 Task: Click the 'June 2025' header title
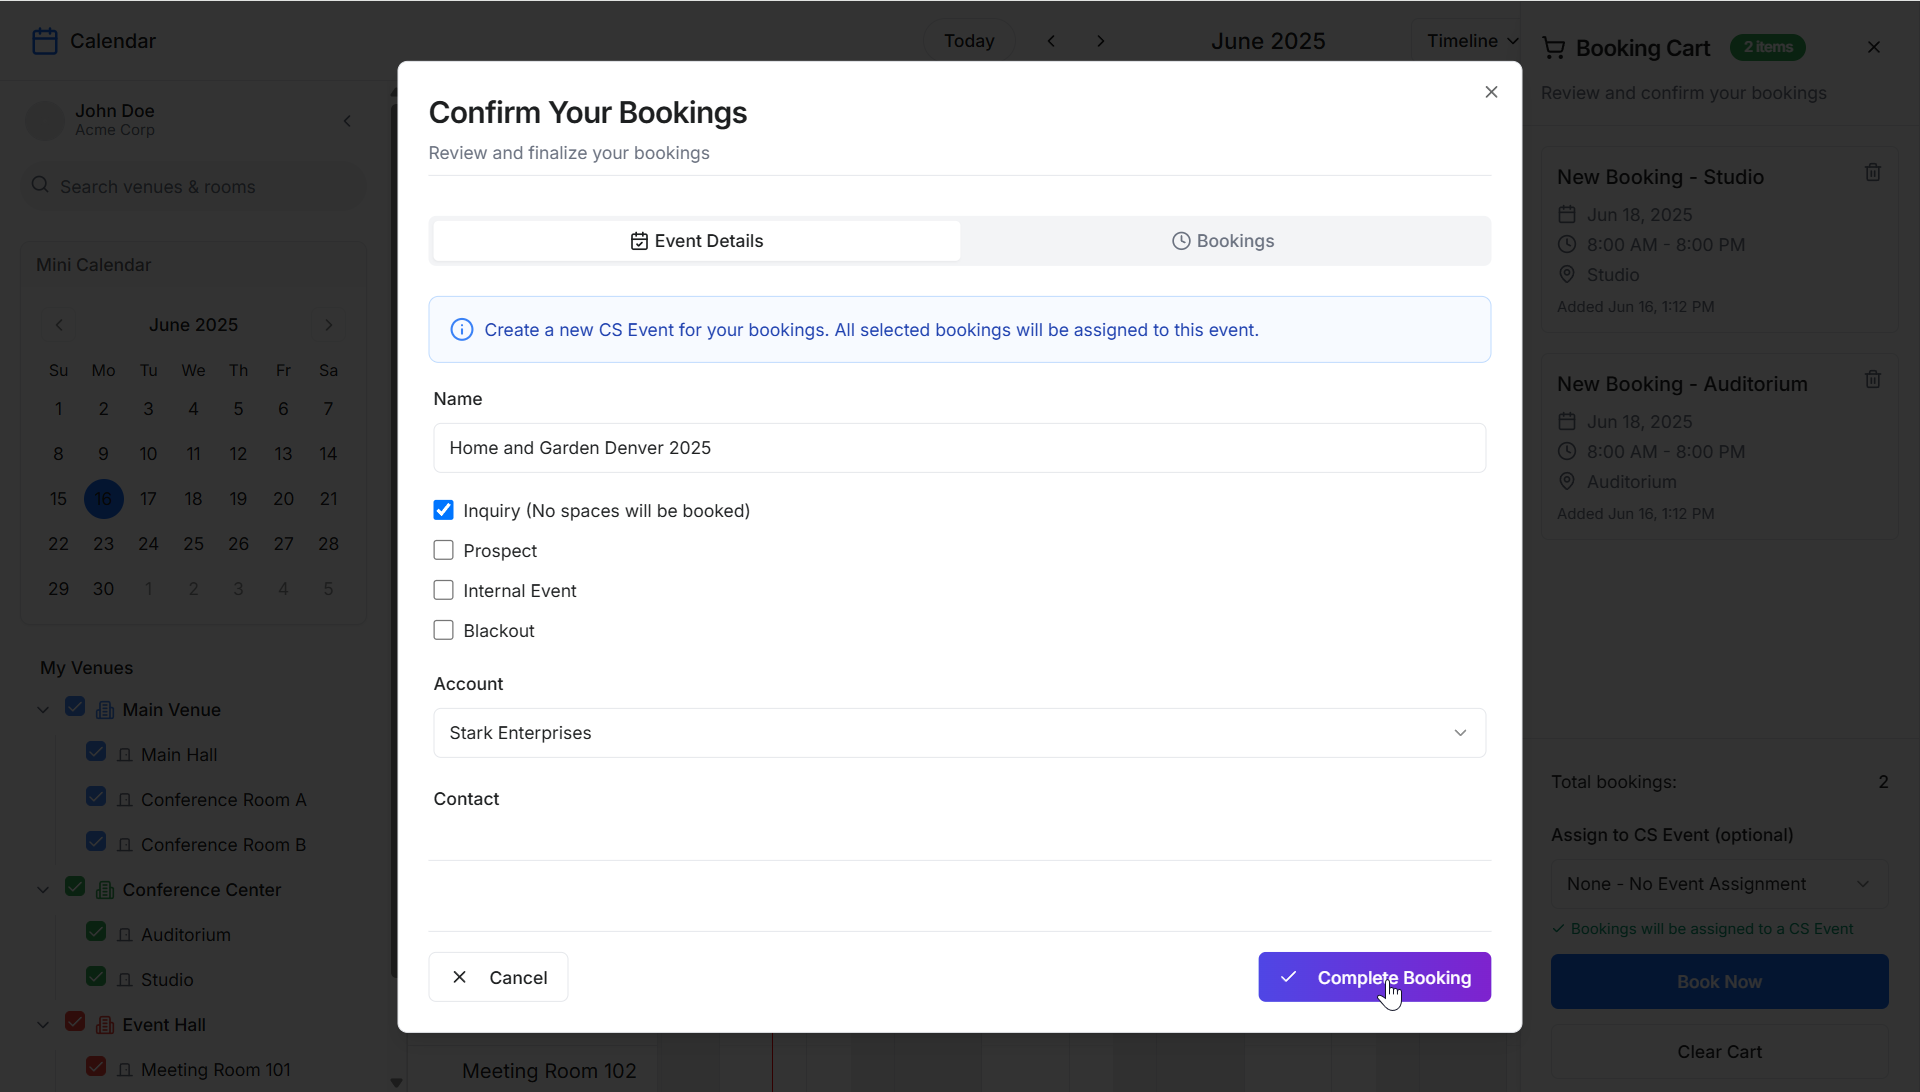(x=1268, y=41)
